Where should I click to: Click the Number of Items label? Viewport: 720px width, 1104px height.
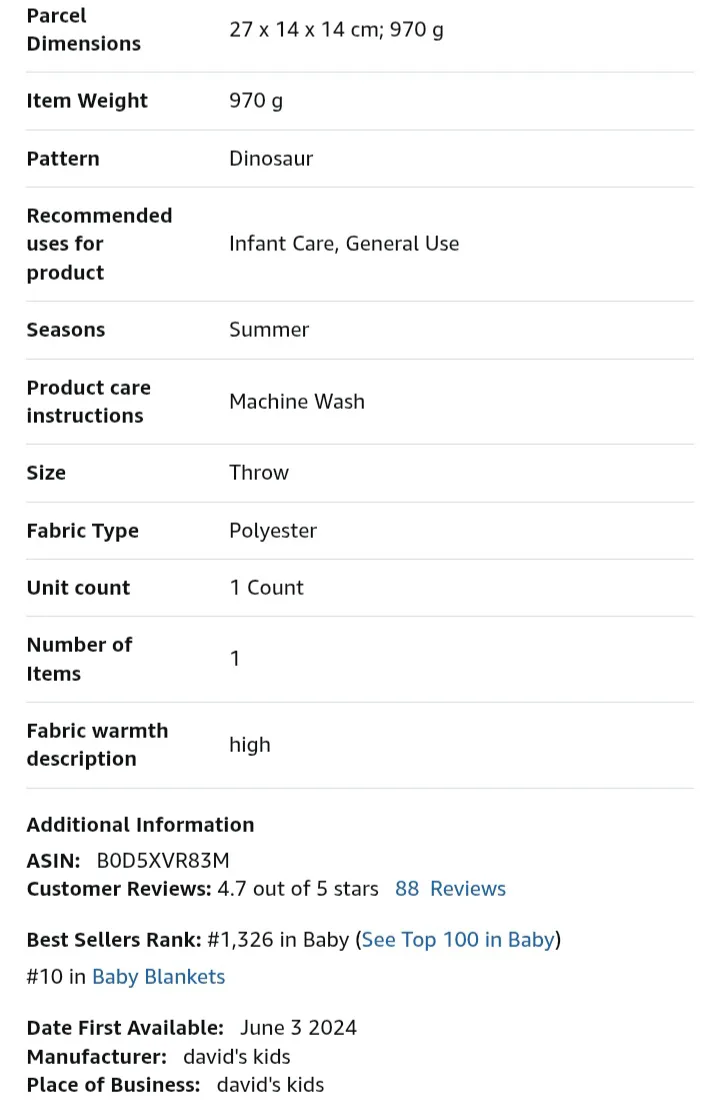point(79,659)
